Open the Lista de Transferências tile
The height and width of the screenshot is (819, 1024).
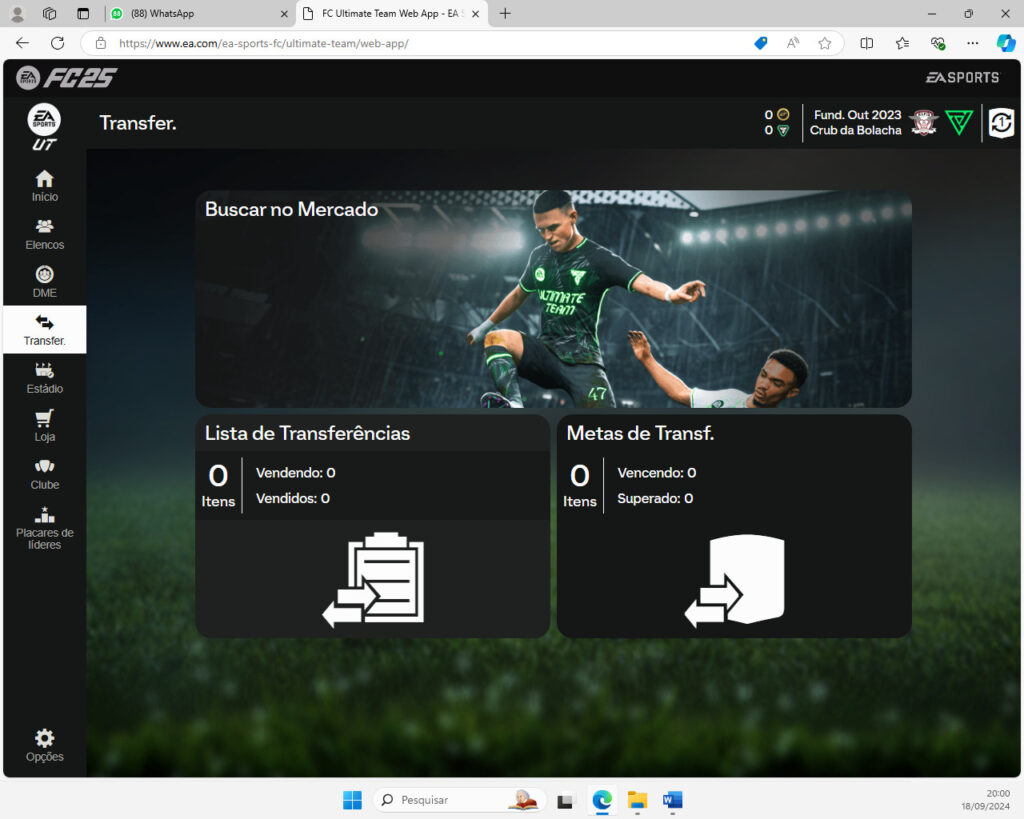tap(372, 526)
